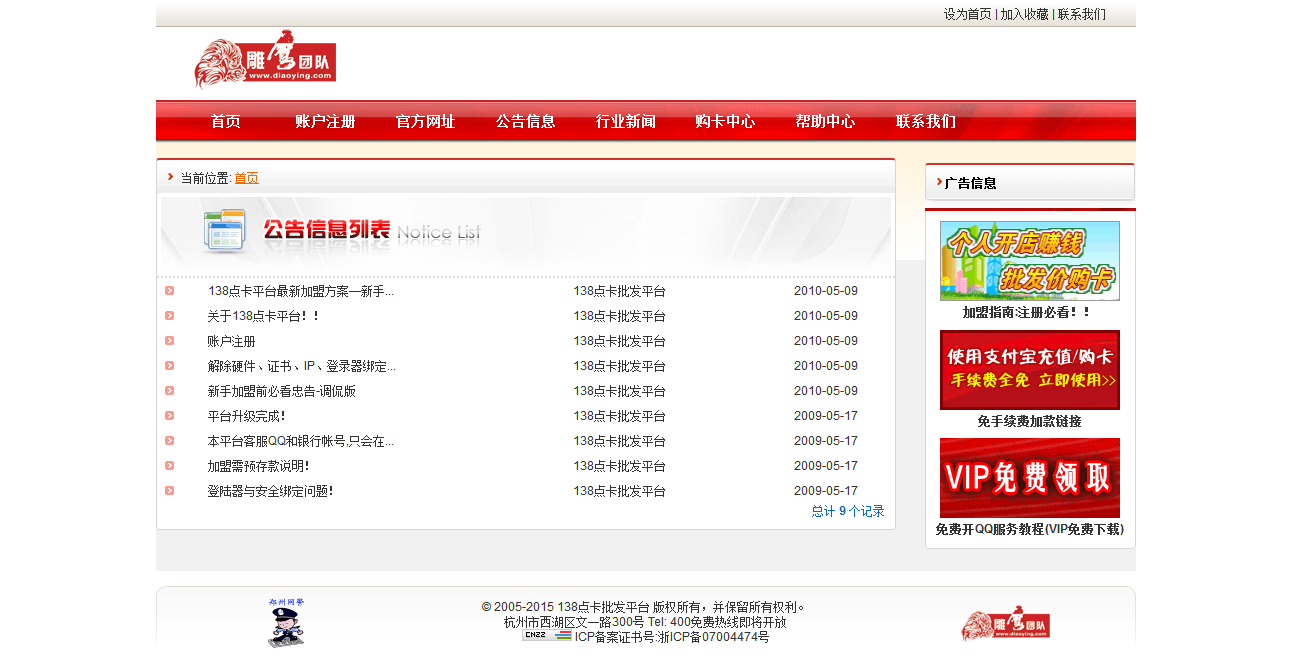Click the police mascot icon in footer

click(x=286, y=622)
